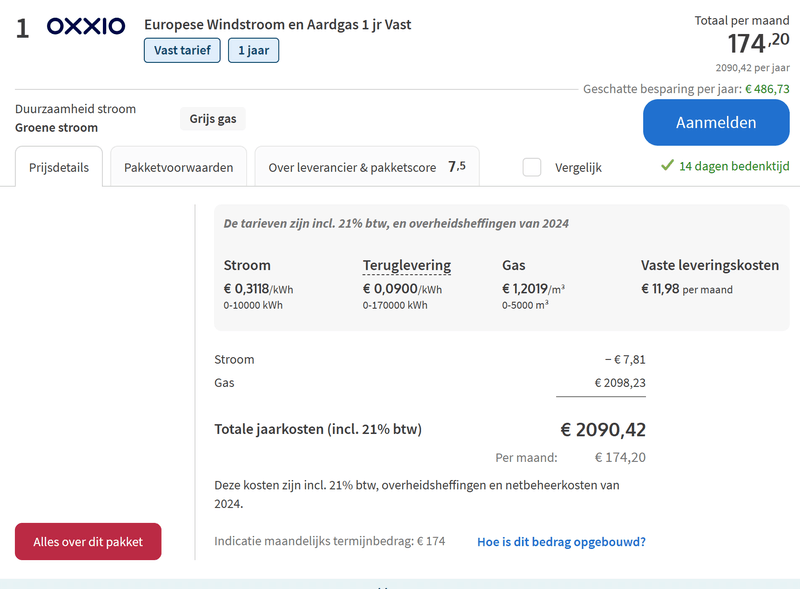Viewport: 800px width, 589px height.
Task: Click the 174,20 total per month price
Action: [x=757, y=43]
